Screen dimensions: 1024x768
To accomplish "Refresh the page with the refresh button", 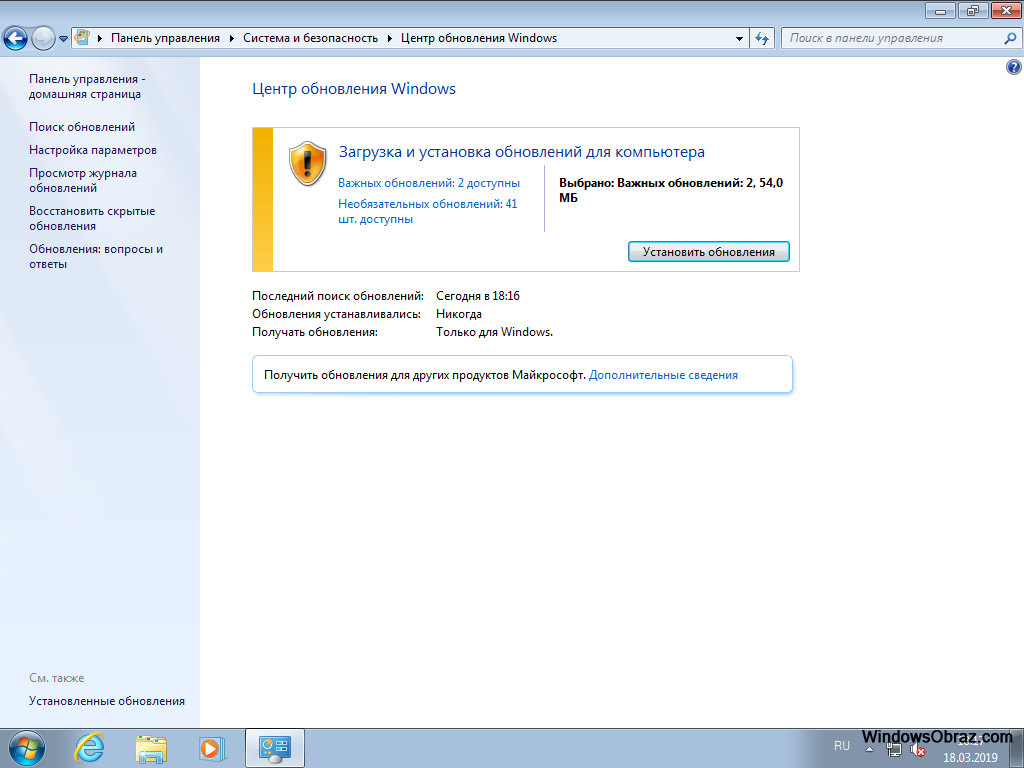I will pyautogui.click(x=762, y=39).
